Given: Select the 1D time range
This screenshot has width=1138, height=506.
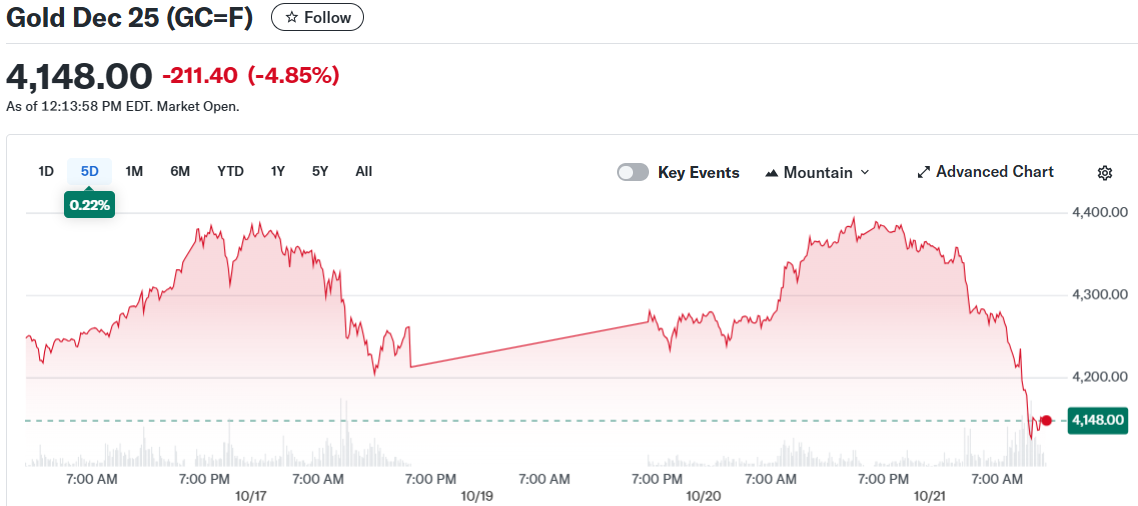Looking at the screenshot, I should [x=46, y=171].
